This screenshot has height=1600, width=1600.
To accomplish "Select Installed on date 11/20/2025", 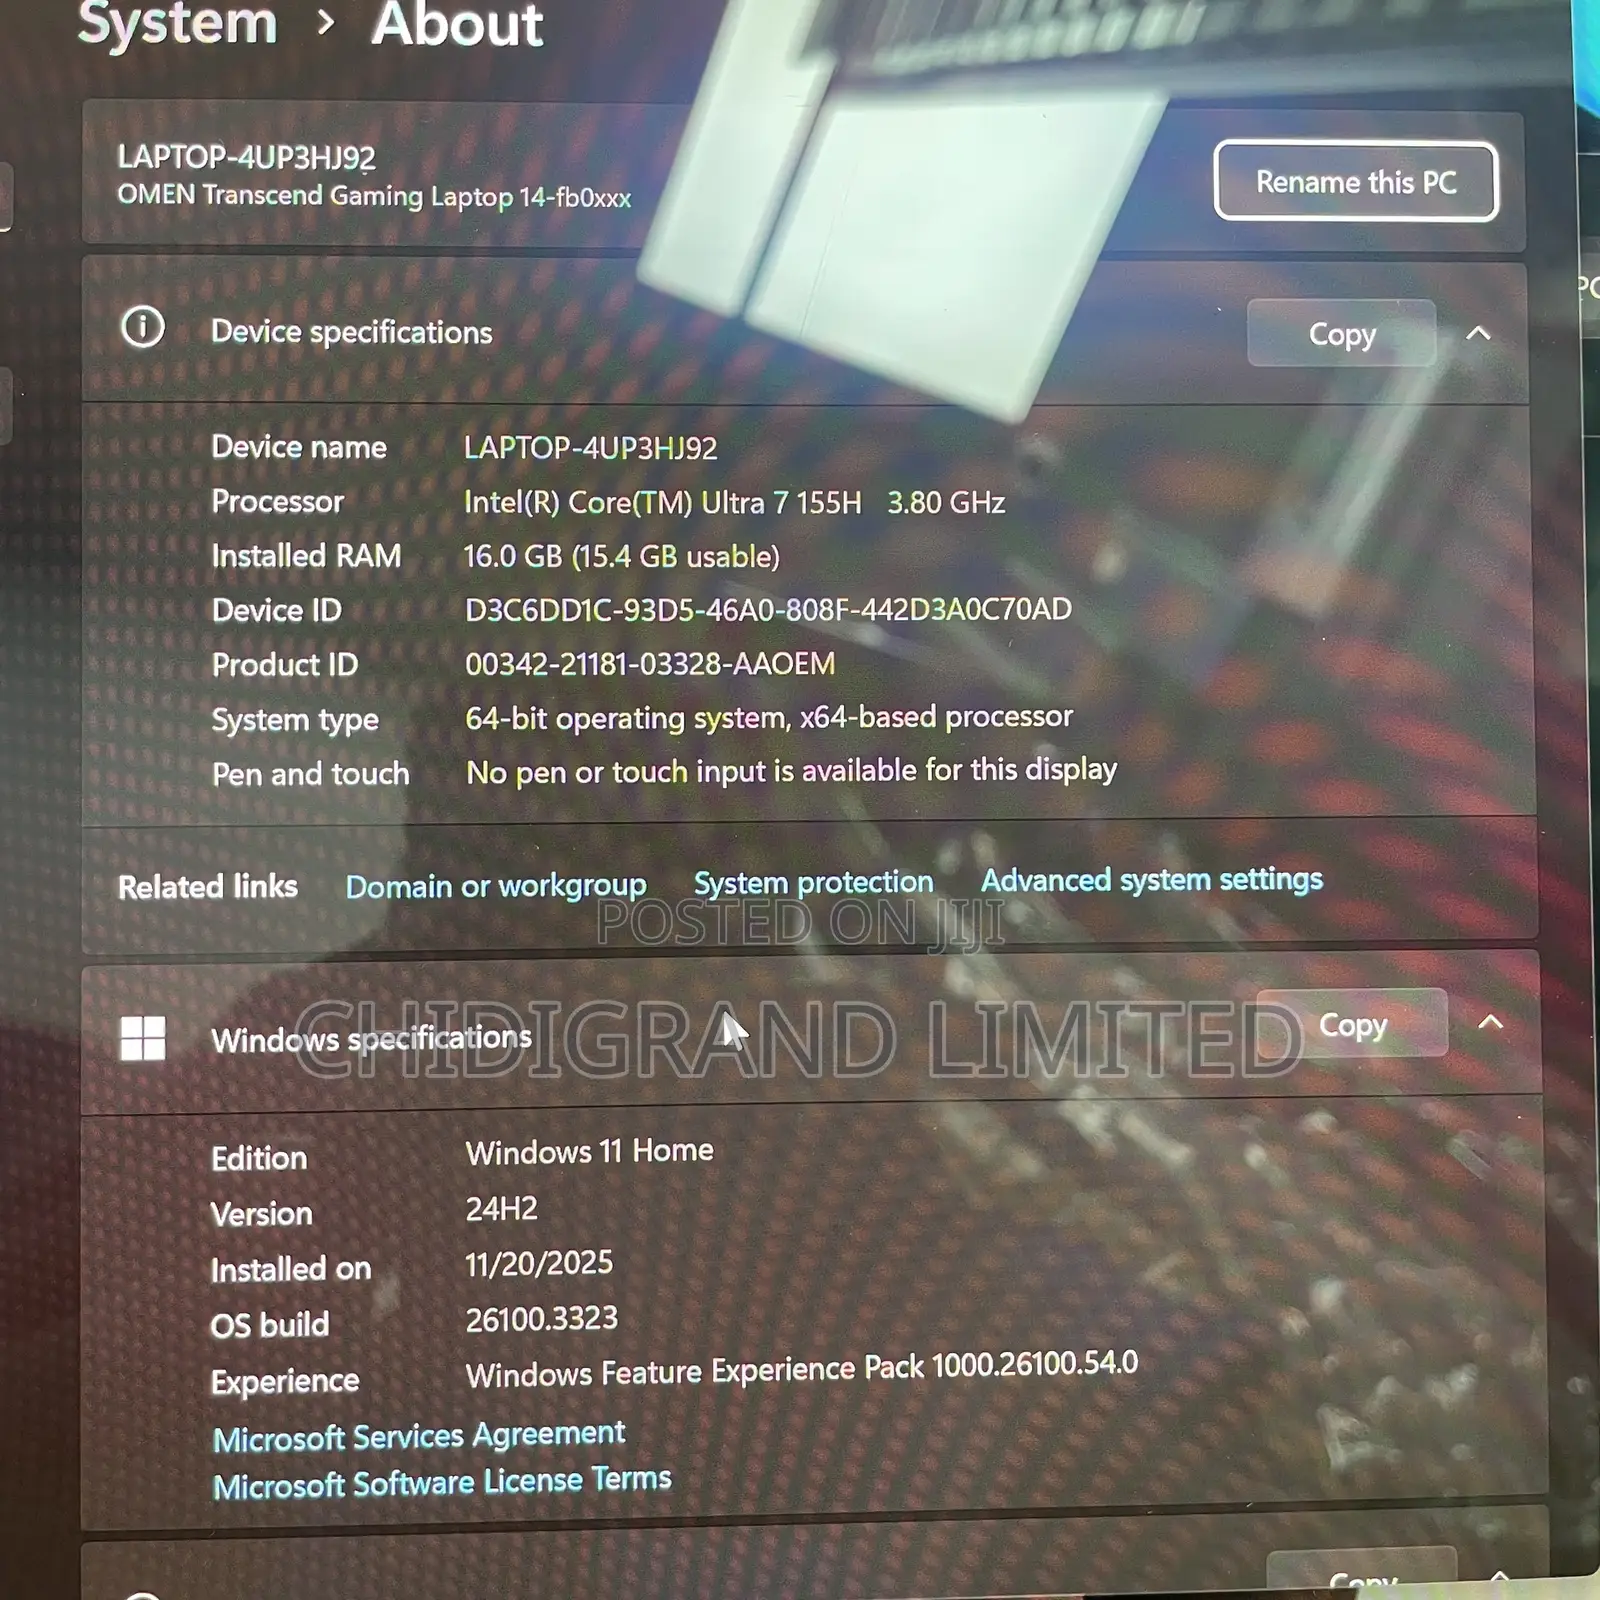I will point(539,1264).
